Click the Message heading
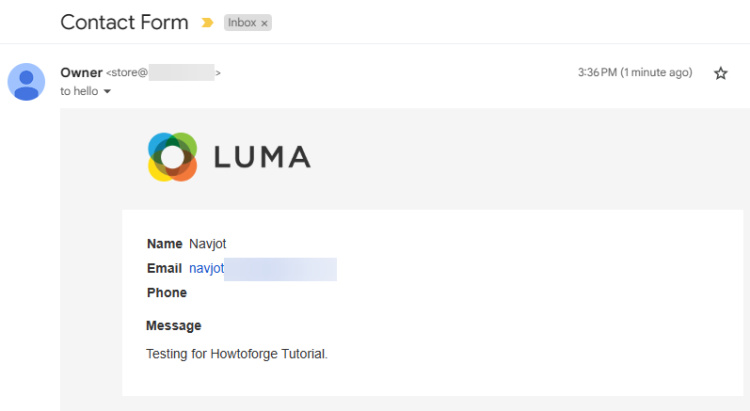 click(x=173, y=326)
